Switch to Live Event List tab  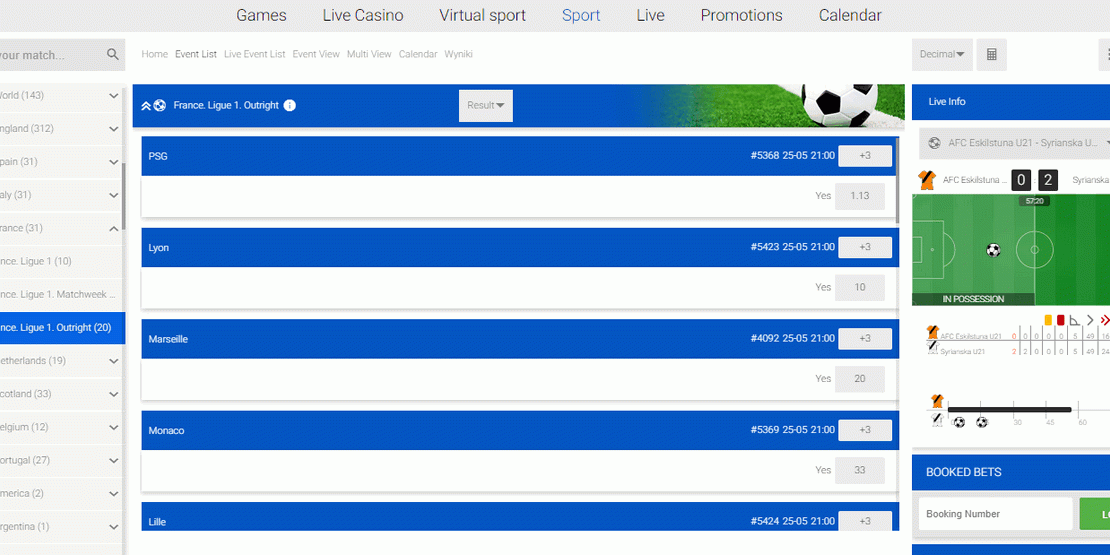pyautogui.click(x=255, y=54)
